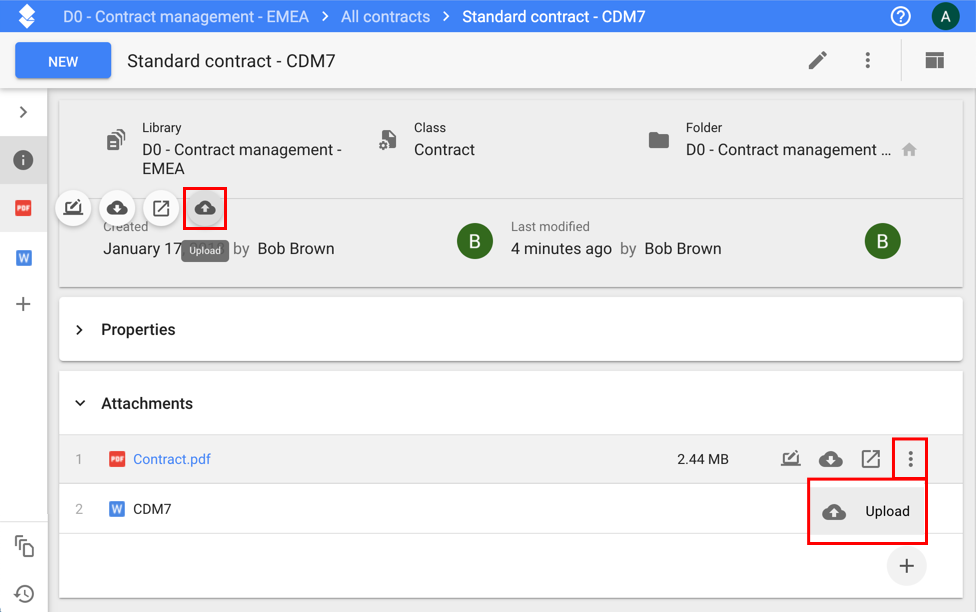Click PDF file icon of Contract.pdf

coord(116,459)
